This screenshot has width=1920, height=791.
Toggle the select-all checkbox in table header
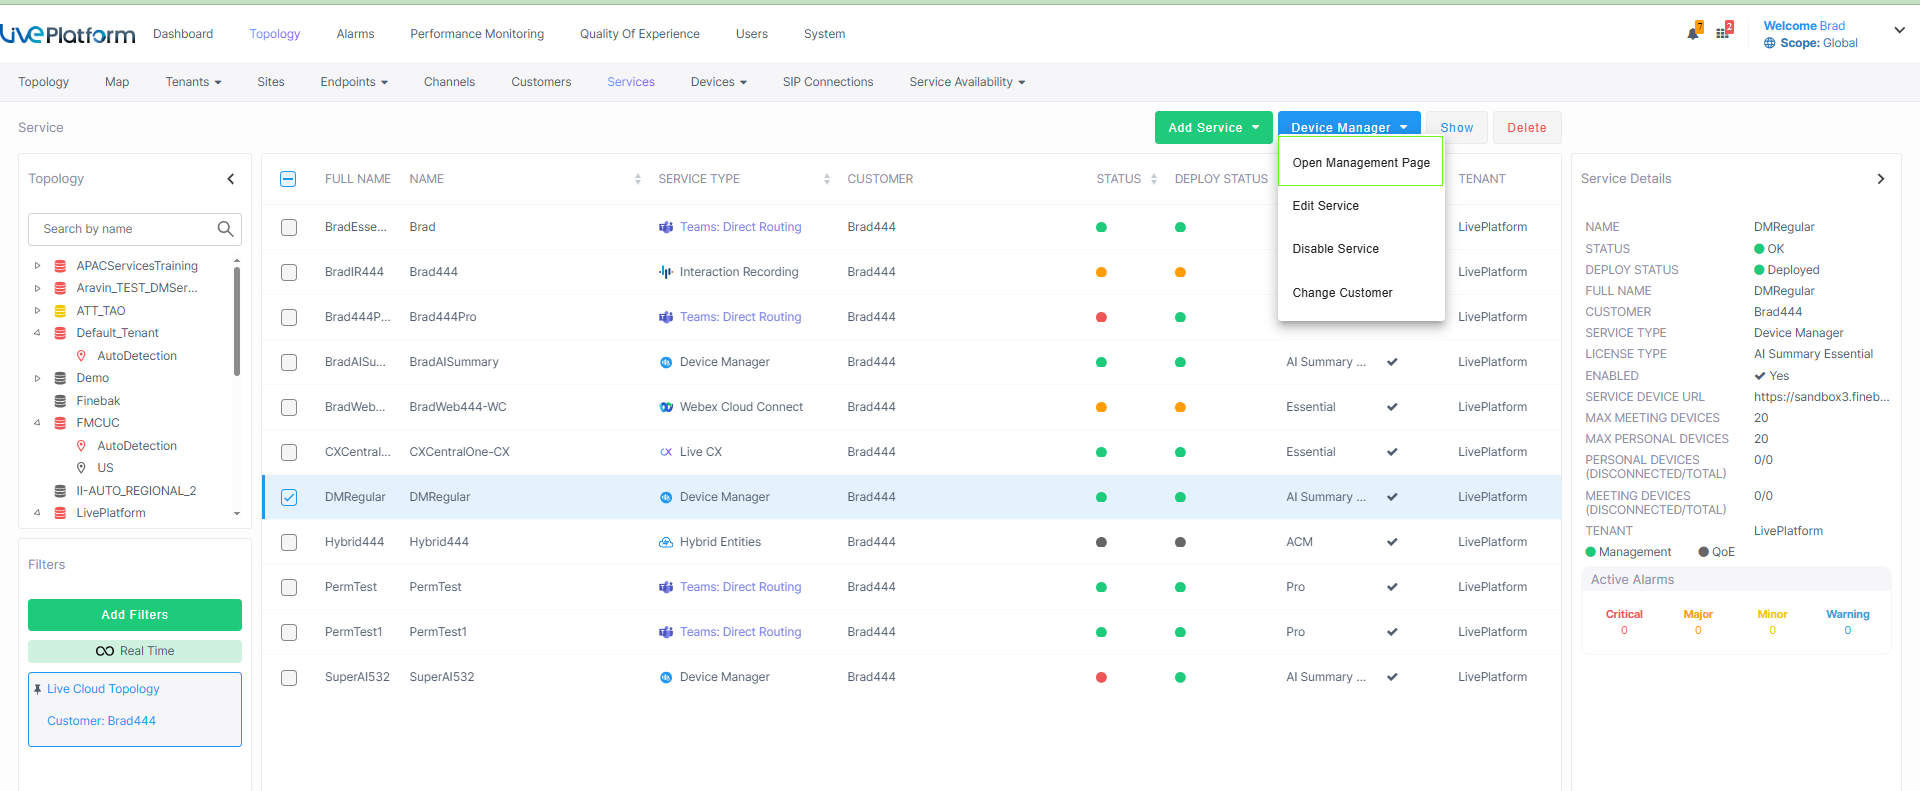point(288,179)
